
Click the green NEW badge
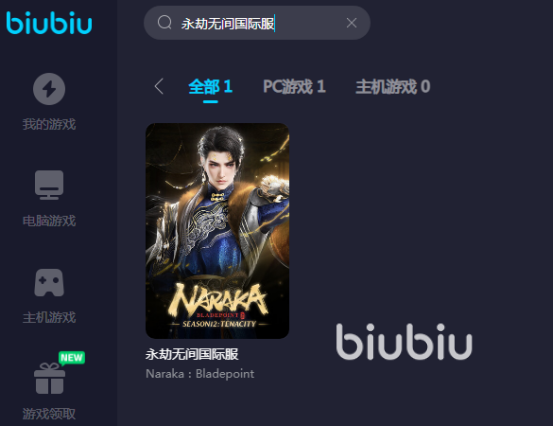pos(72,358)
